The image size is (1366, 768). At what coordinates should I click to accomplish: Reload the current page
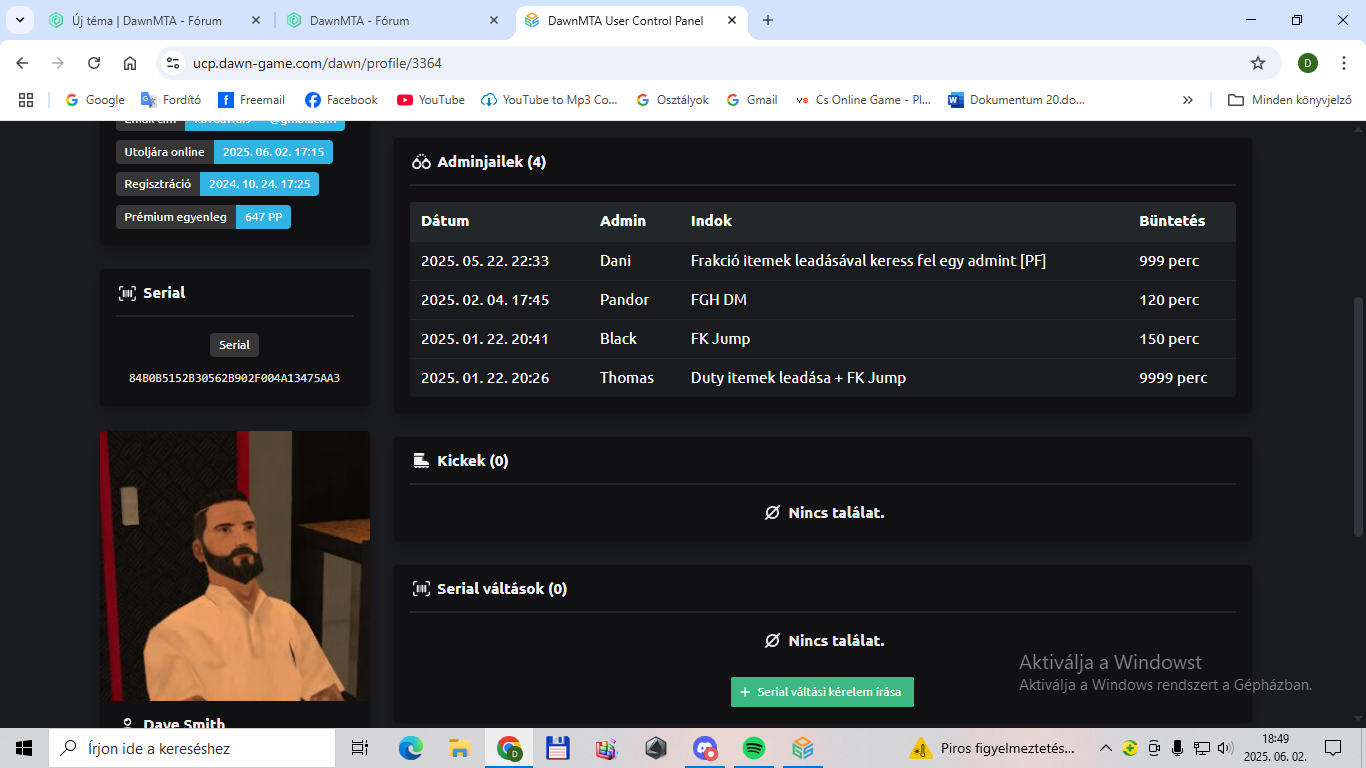pyautogui.click(x=94, y=63)
